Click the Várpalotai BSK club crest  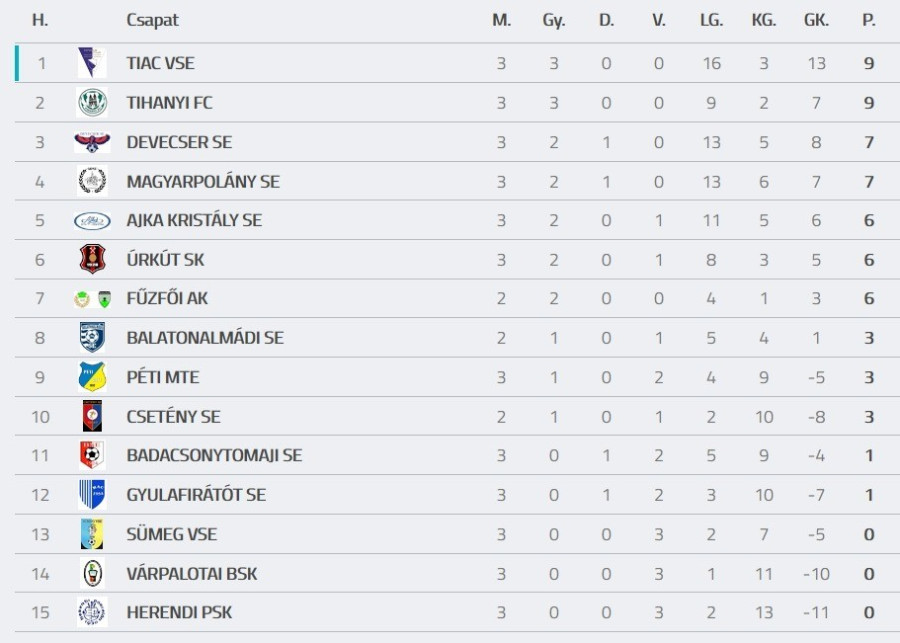click(x=92, y=573)
